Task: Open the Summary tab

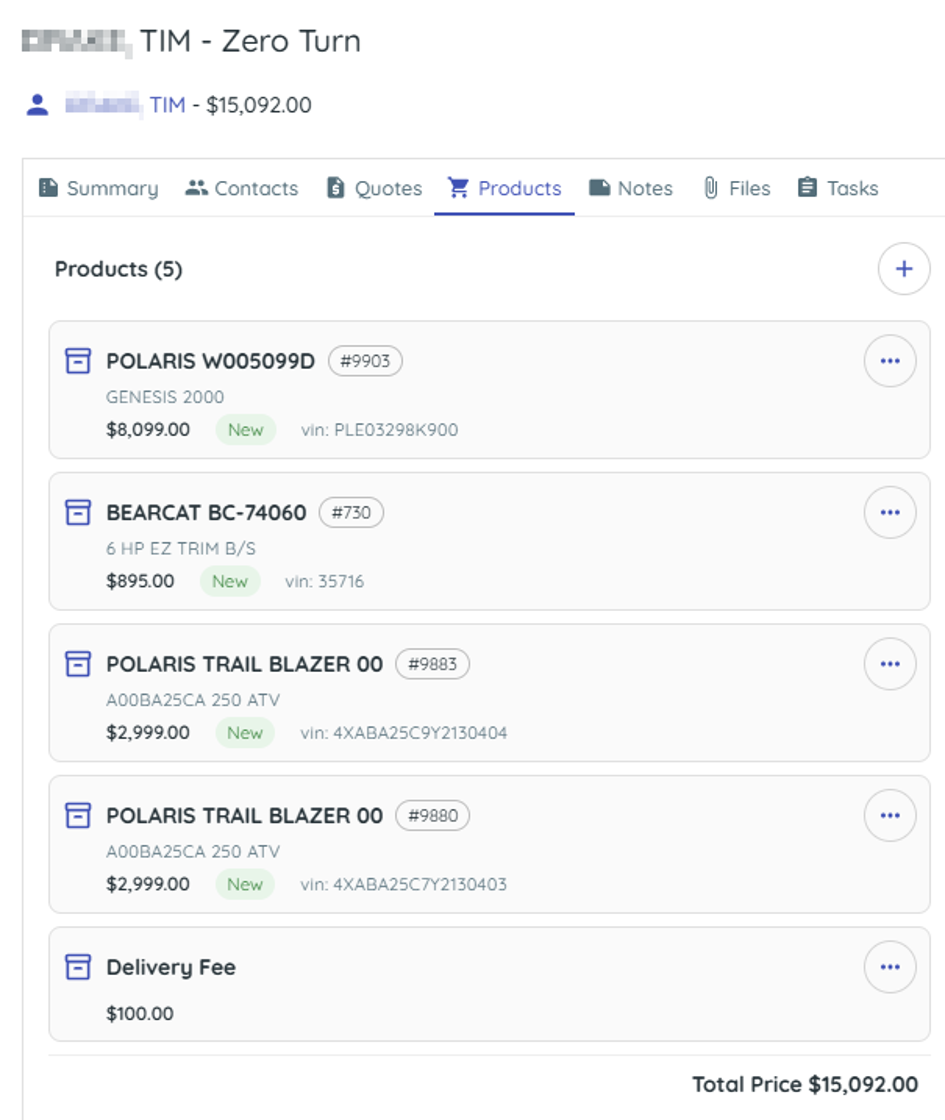Action: (99, 188)
